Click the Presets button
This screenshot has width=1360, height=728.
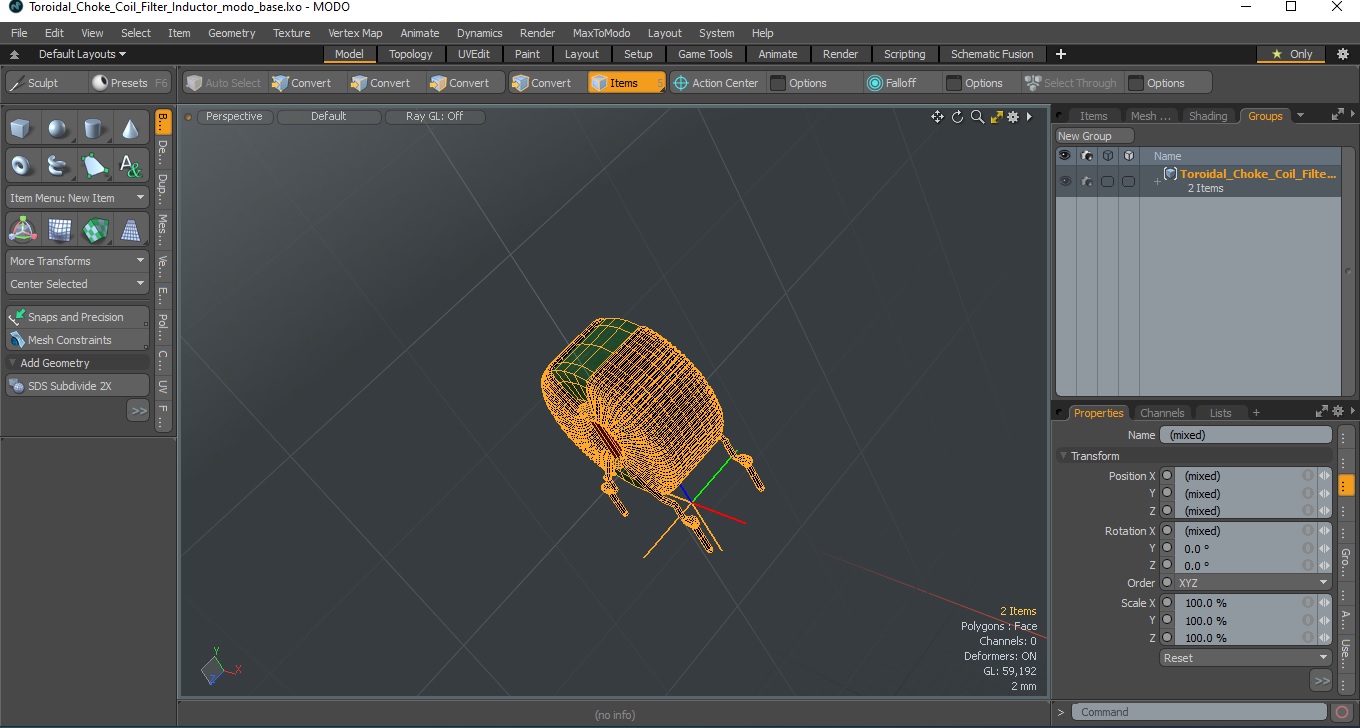pyautogui.click(x=129, y=83)
